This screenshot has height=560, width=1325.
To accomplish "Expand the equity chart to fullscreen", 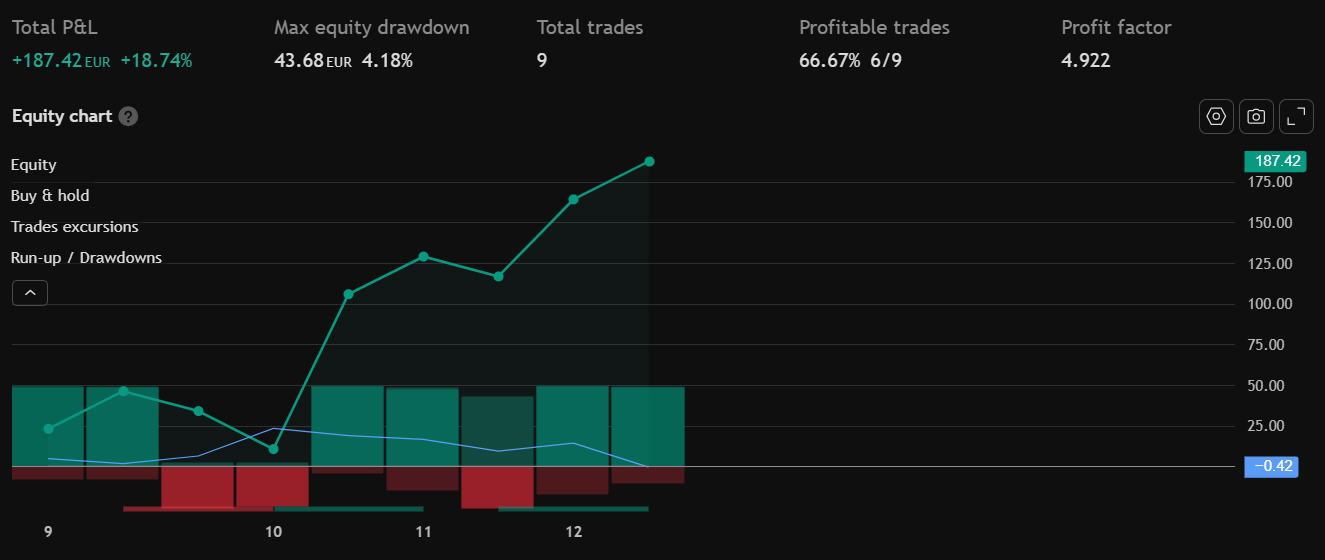I will [1296, 117].
